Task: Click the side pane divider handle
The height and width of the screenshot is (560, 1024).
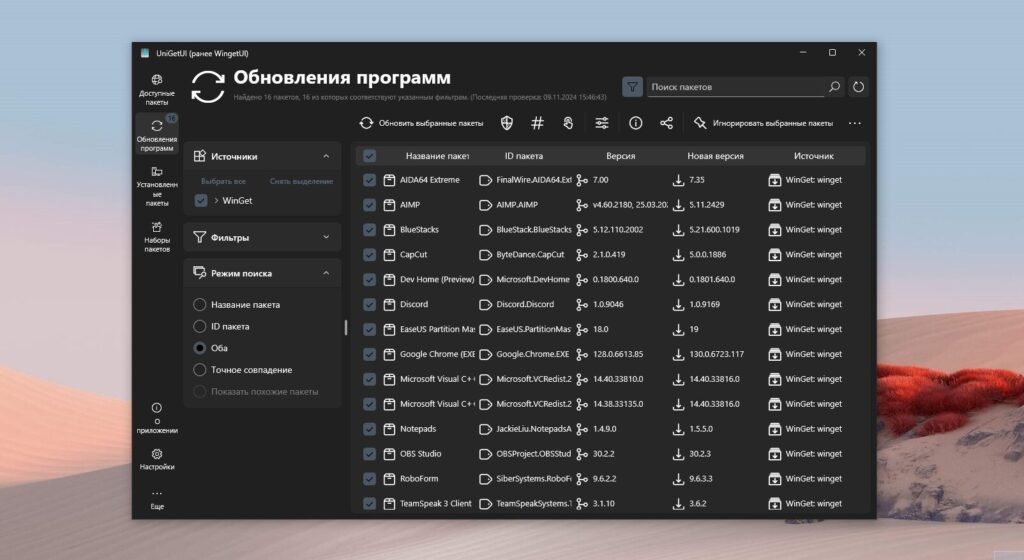Action: (345, 327)
